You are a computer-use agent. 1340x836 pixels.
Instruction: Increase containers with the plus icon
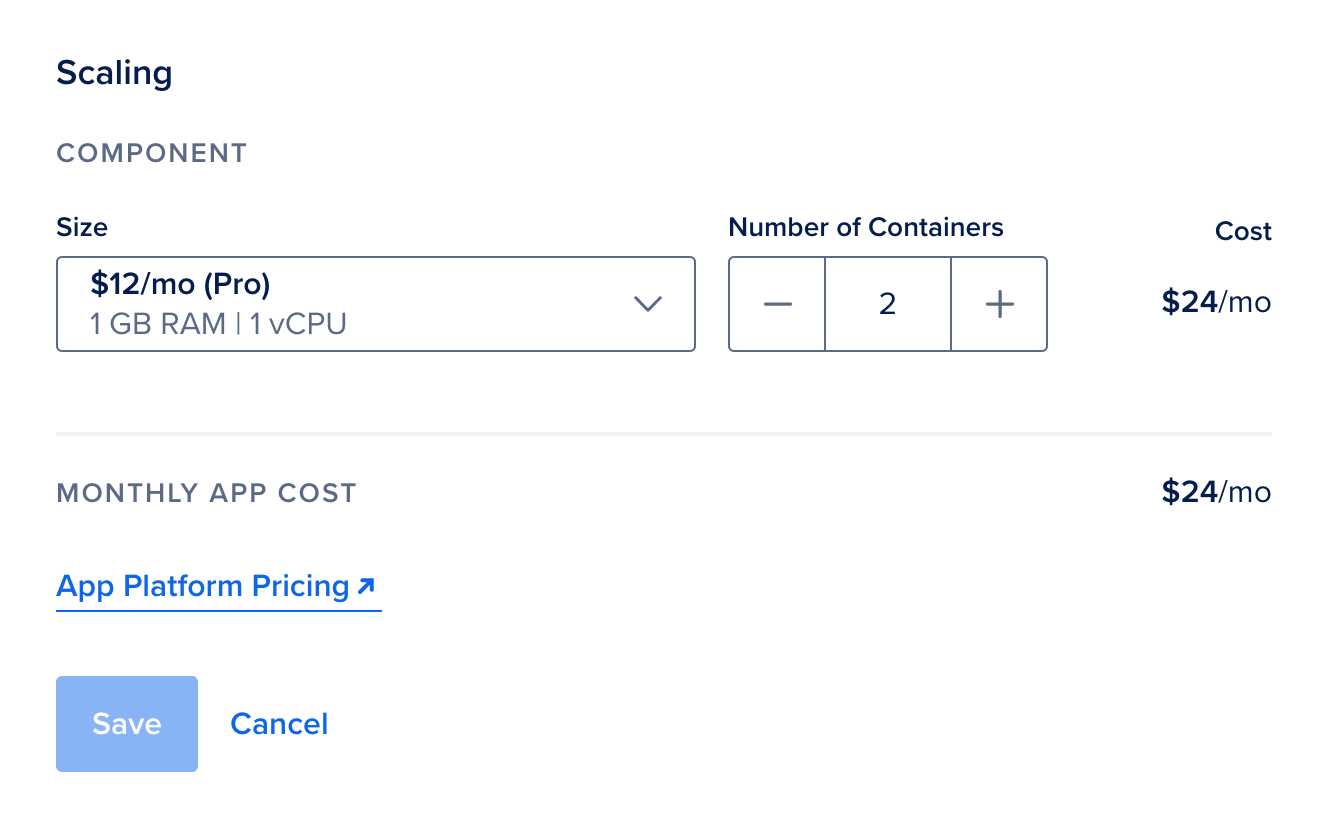click(999, 304)
